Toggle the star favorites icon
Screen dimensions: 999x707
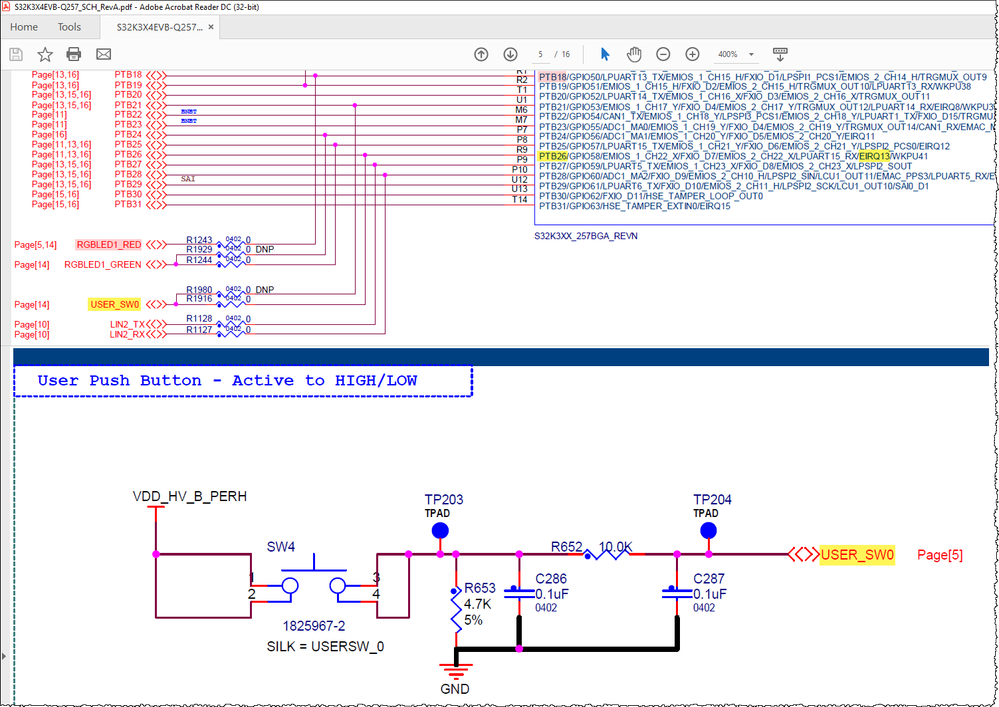click(44, 54)
